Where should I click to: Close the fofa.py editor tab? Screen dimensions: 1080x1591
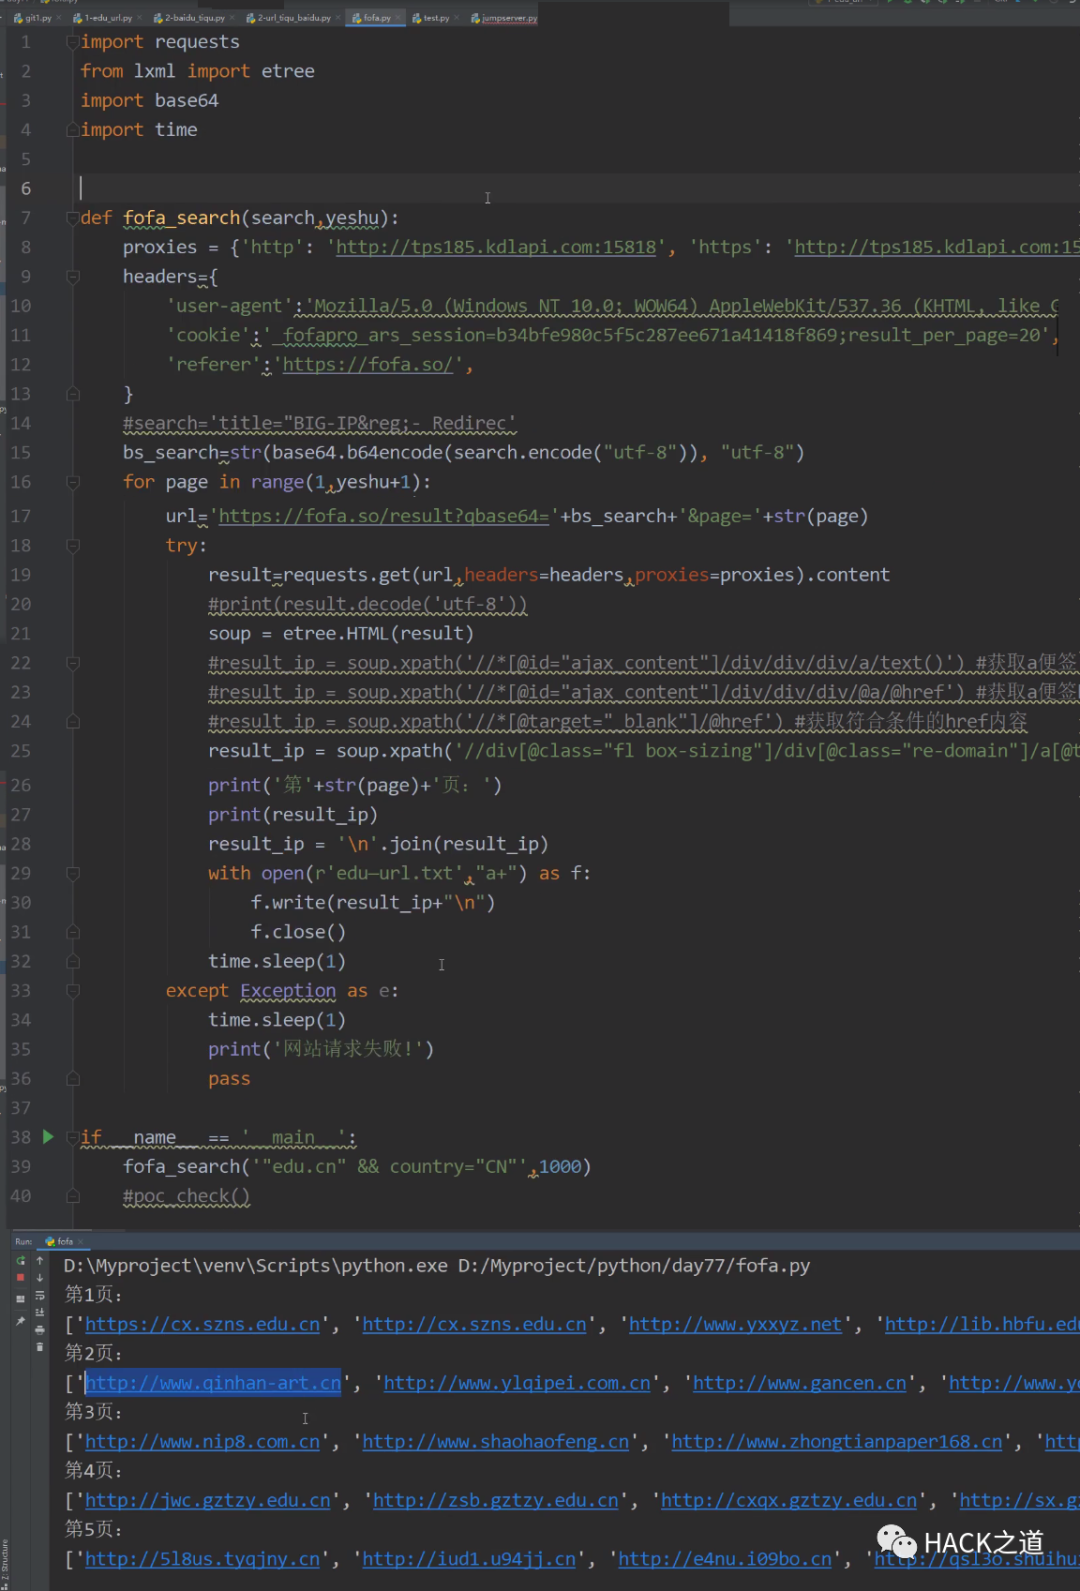[398, 18]
